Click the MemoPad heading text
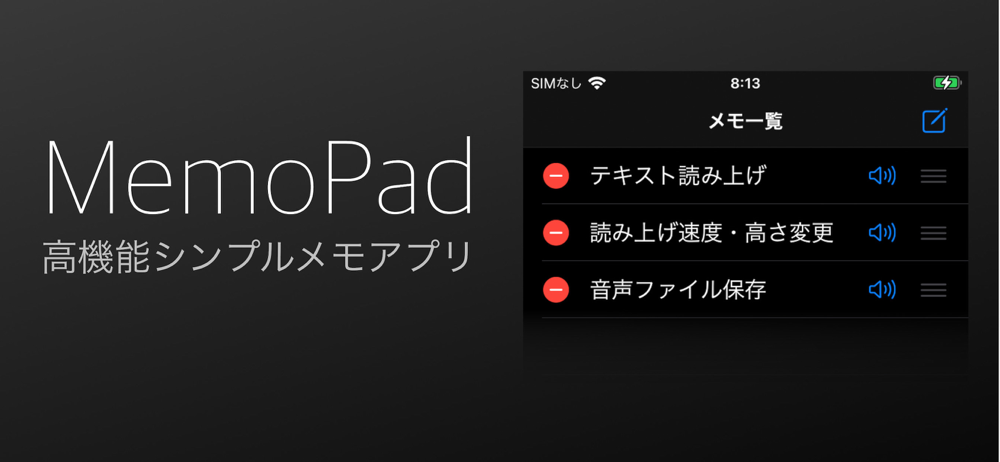This screenshot has width=1000, height=462. point(260,178)
